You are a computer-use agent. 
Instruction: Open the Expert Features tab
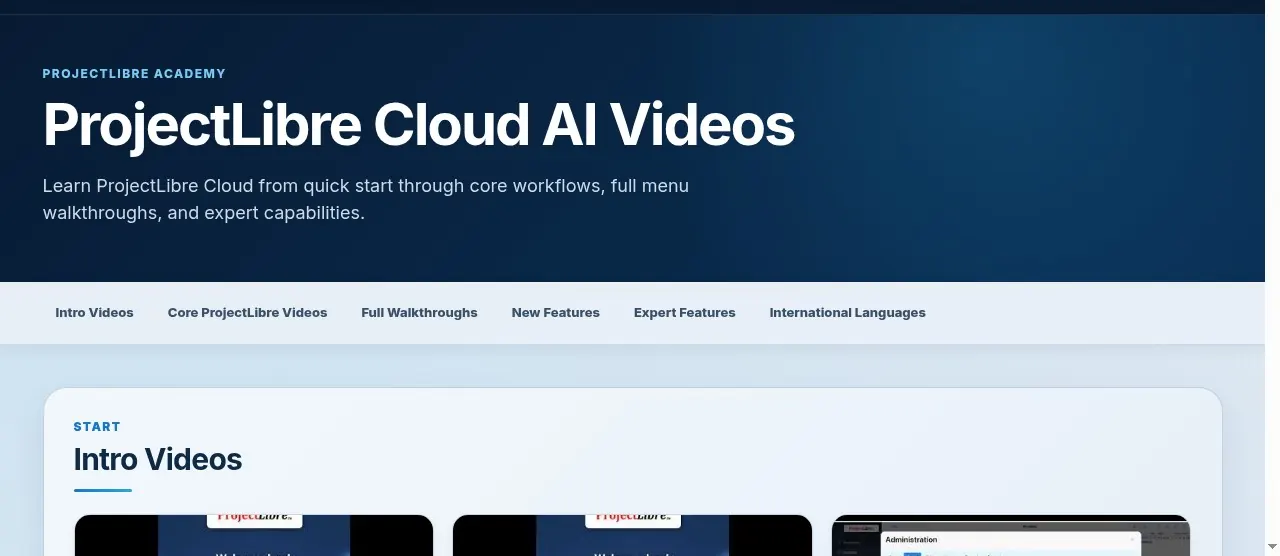pyautogui.click(x=684, y=313)
